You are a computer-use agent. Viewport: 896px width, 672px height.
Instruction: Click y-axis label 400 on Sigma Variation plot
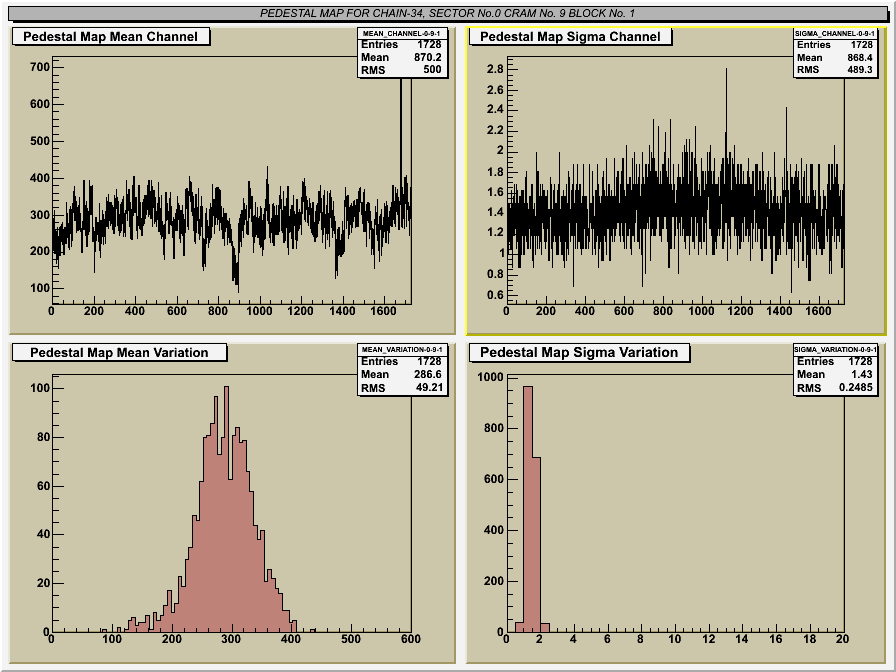tap(494, 530)
